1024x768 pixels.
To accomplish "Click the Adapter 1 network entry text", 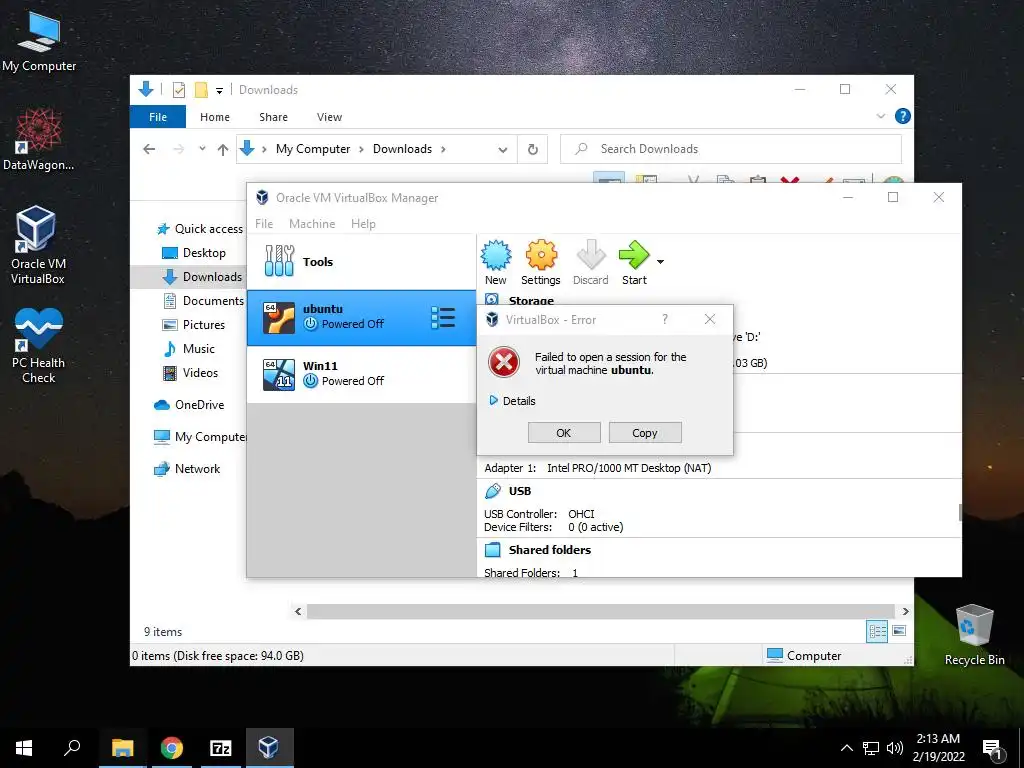I will click(x=598, y=468).
